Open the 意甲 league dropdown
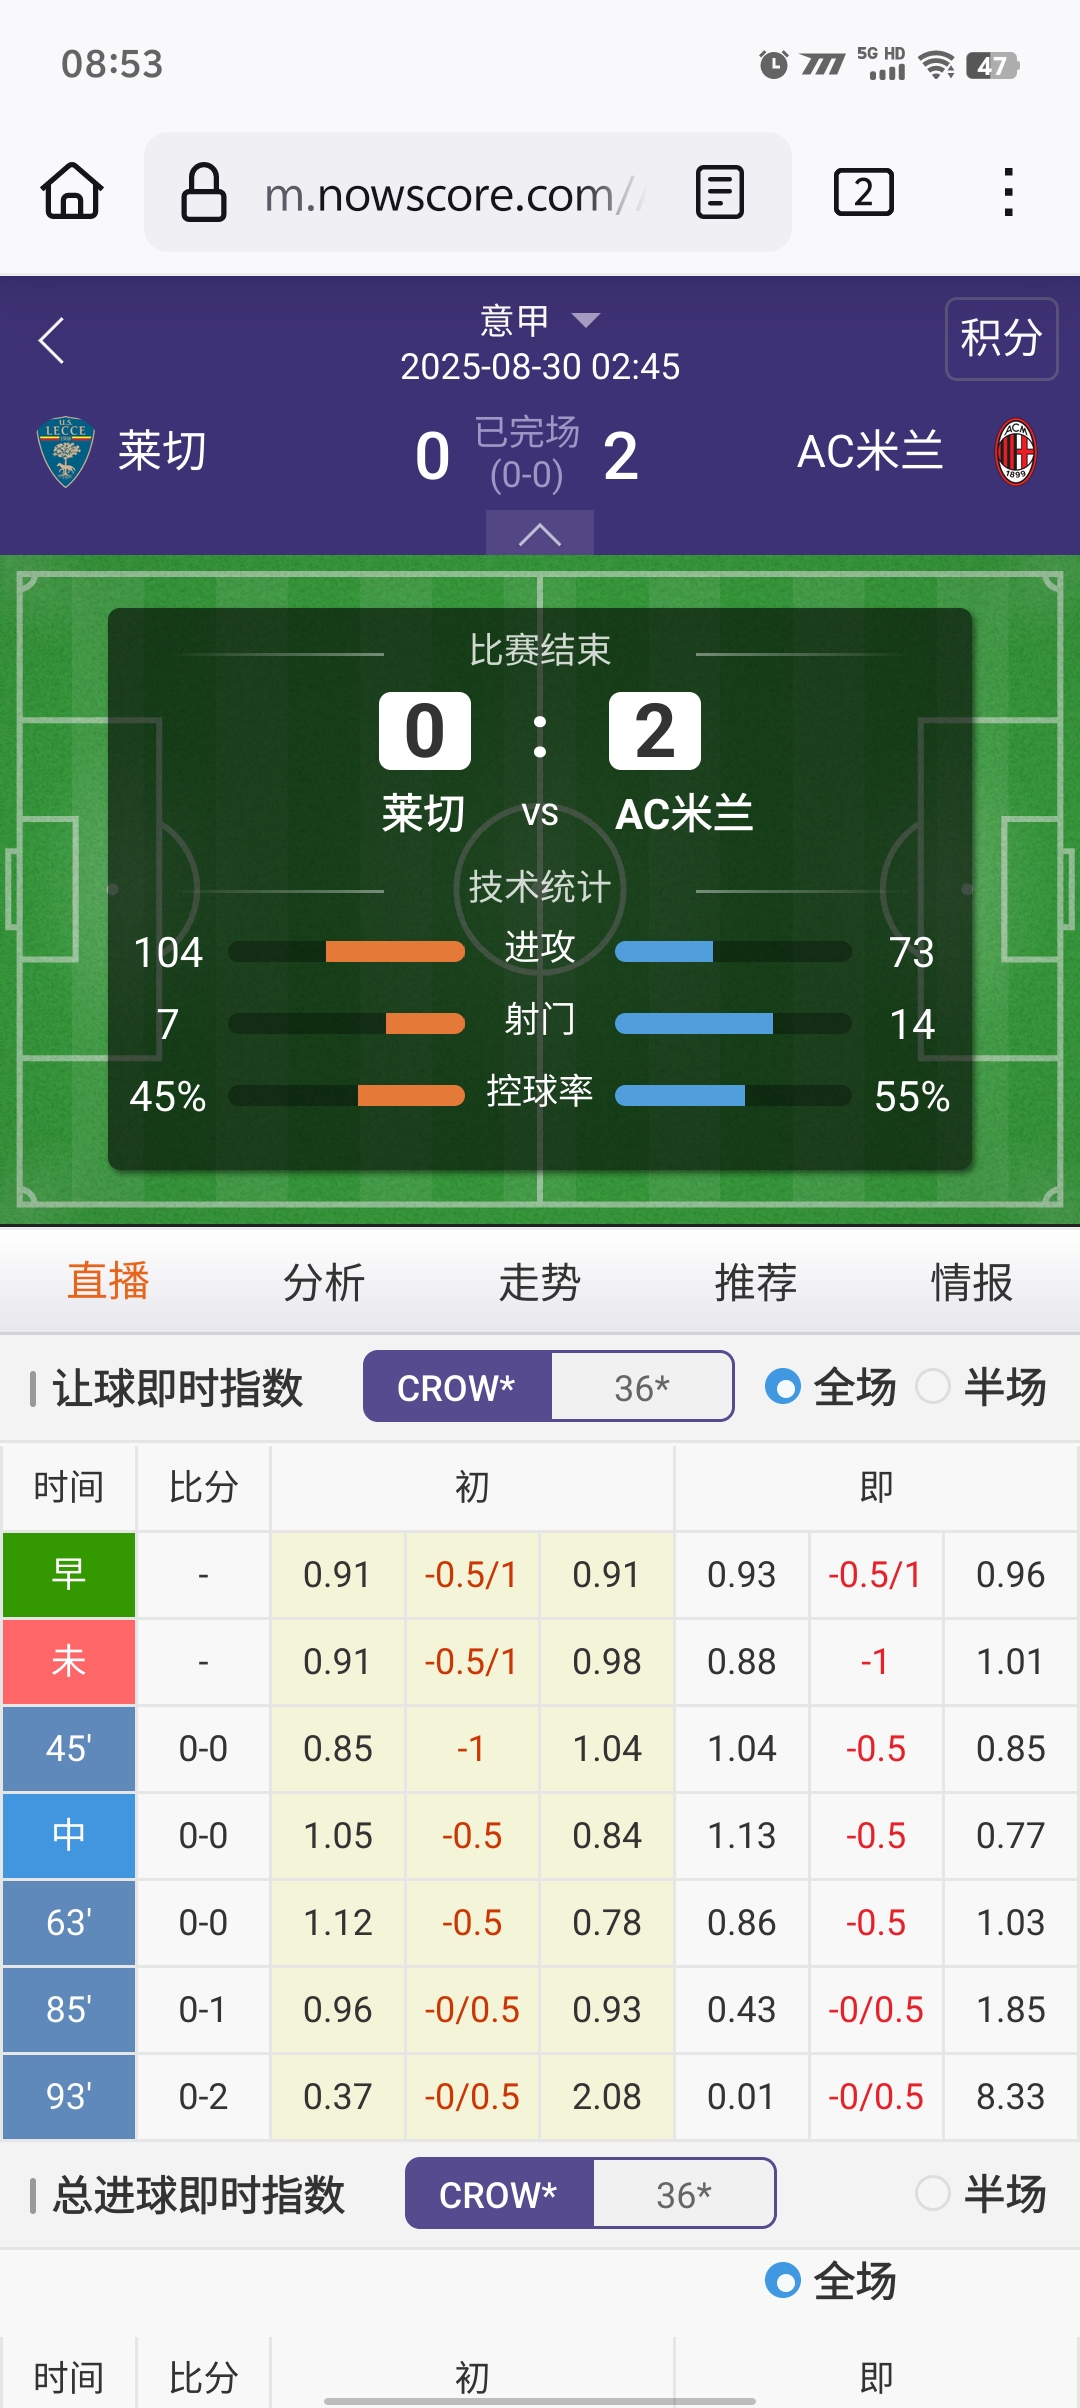Viewport: 1080px width, 2408px height. pyautogui.click(x=540, y=320)
